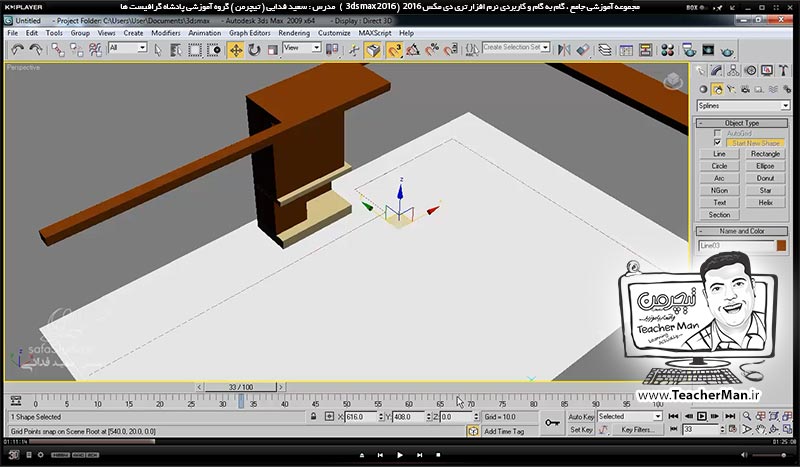Click the Use Pivot Point Center icon

pos(332,50)
